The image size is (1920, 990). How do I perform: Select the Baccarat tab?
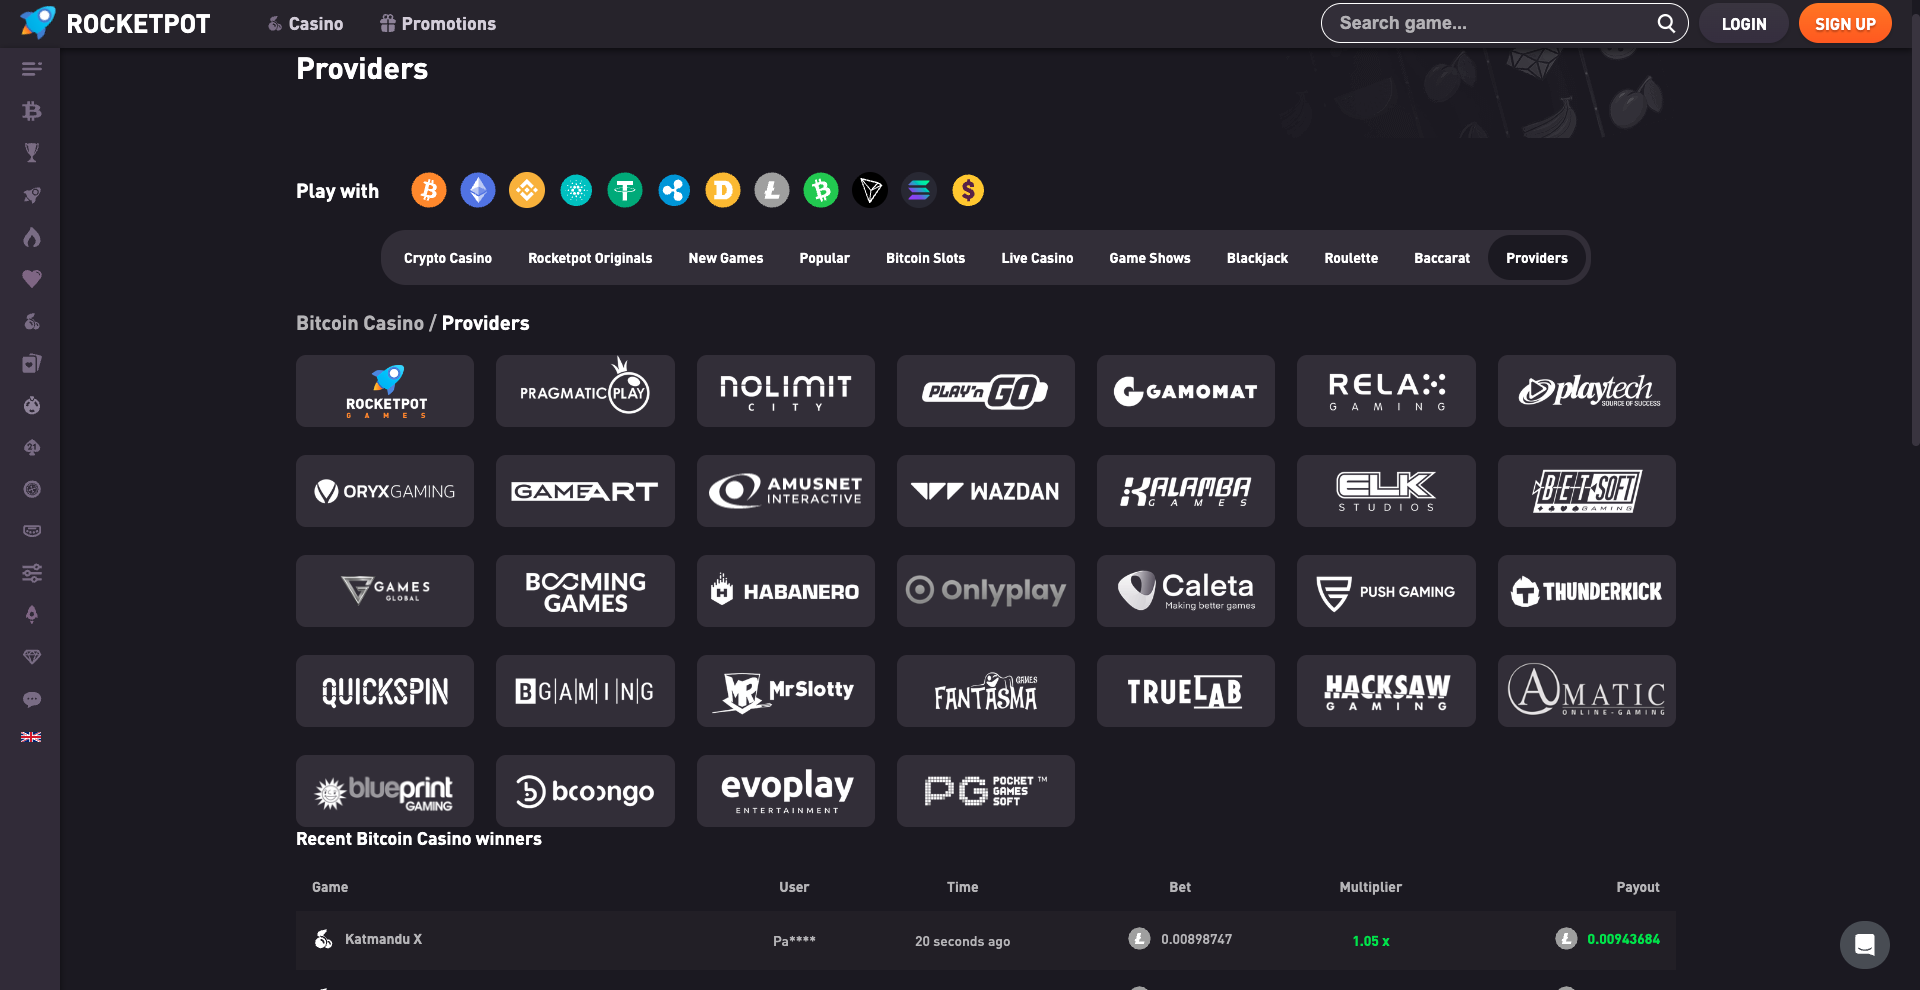pos(1442,258)
